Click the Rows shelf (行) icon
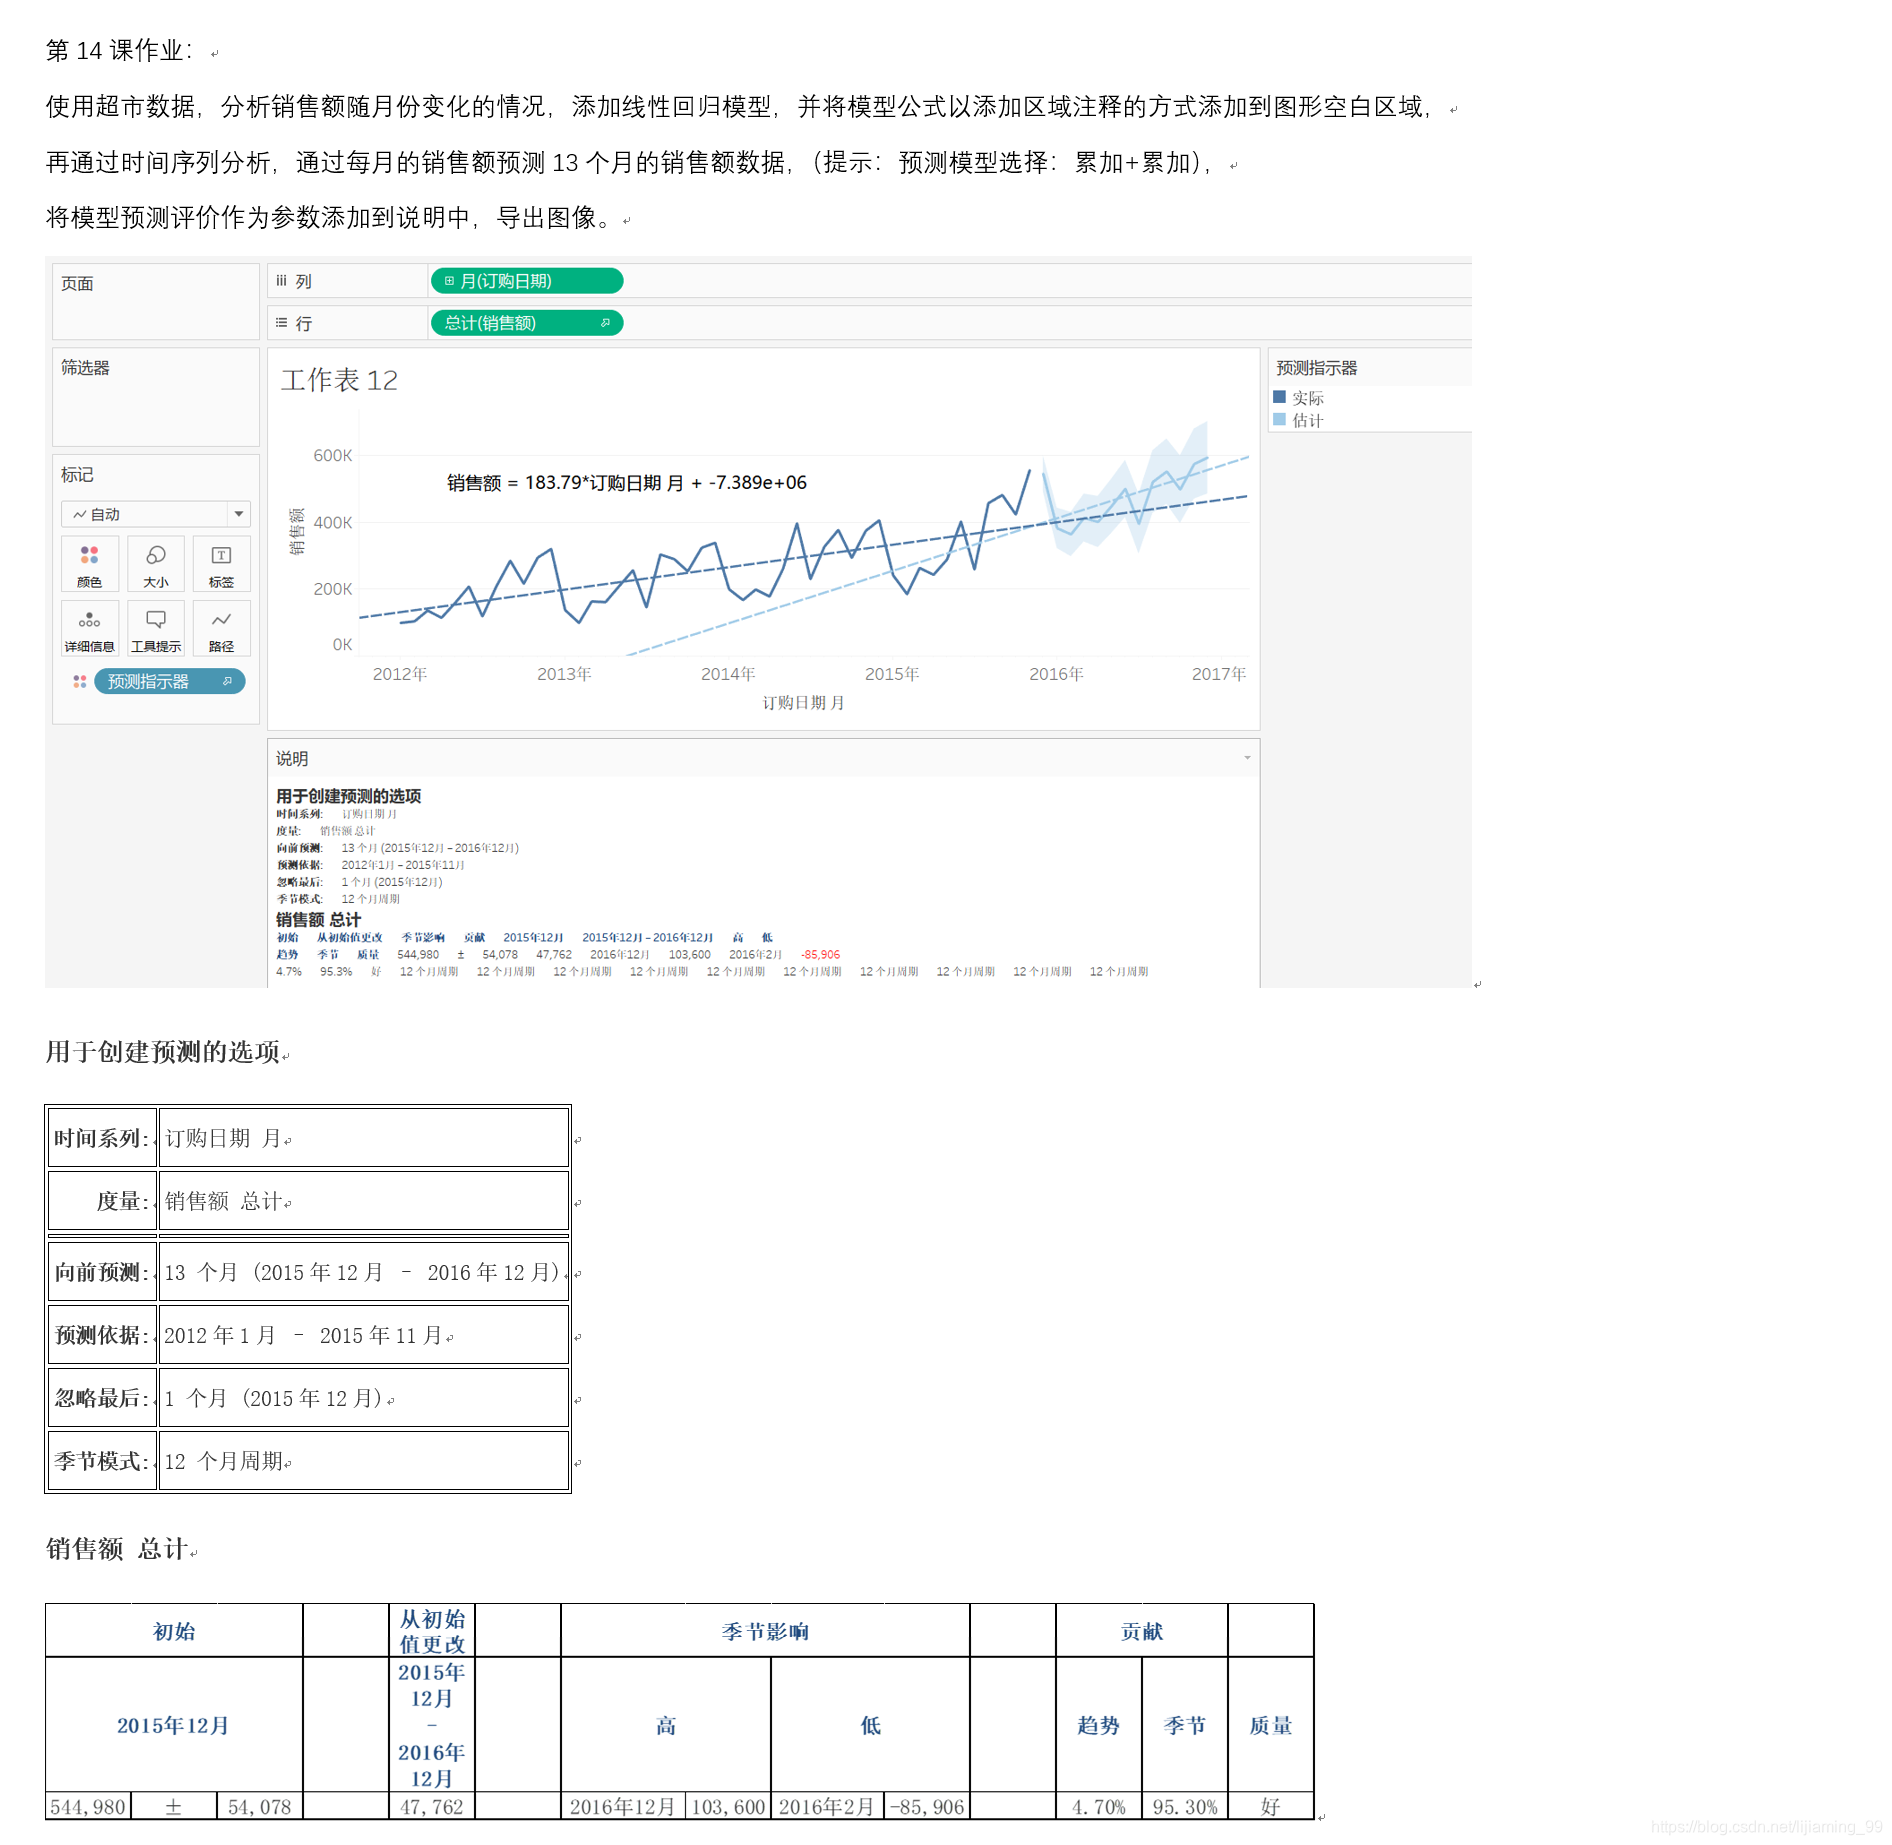This screenshot has height=1845, width=1892. coord(281,322)
